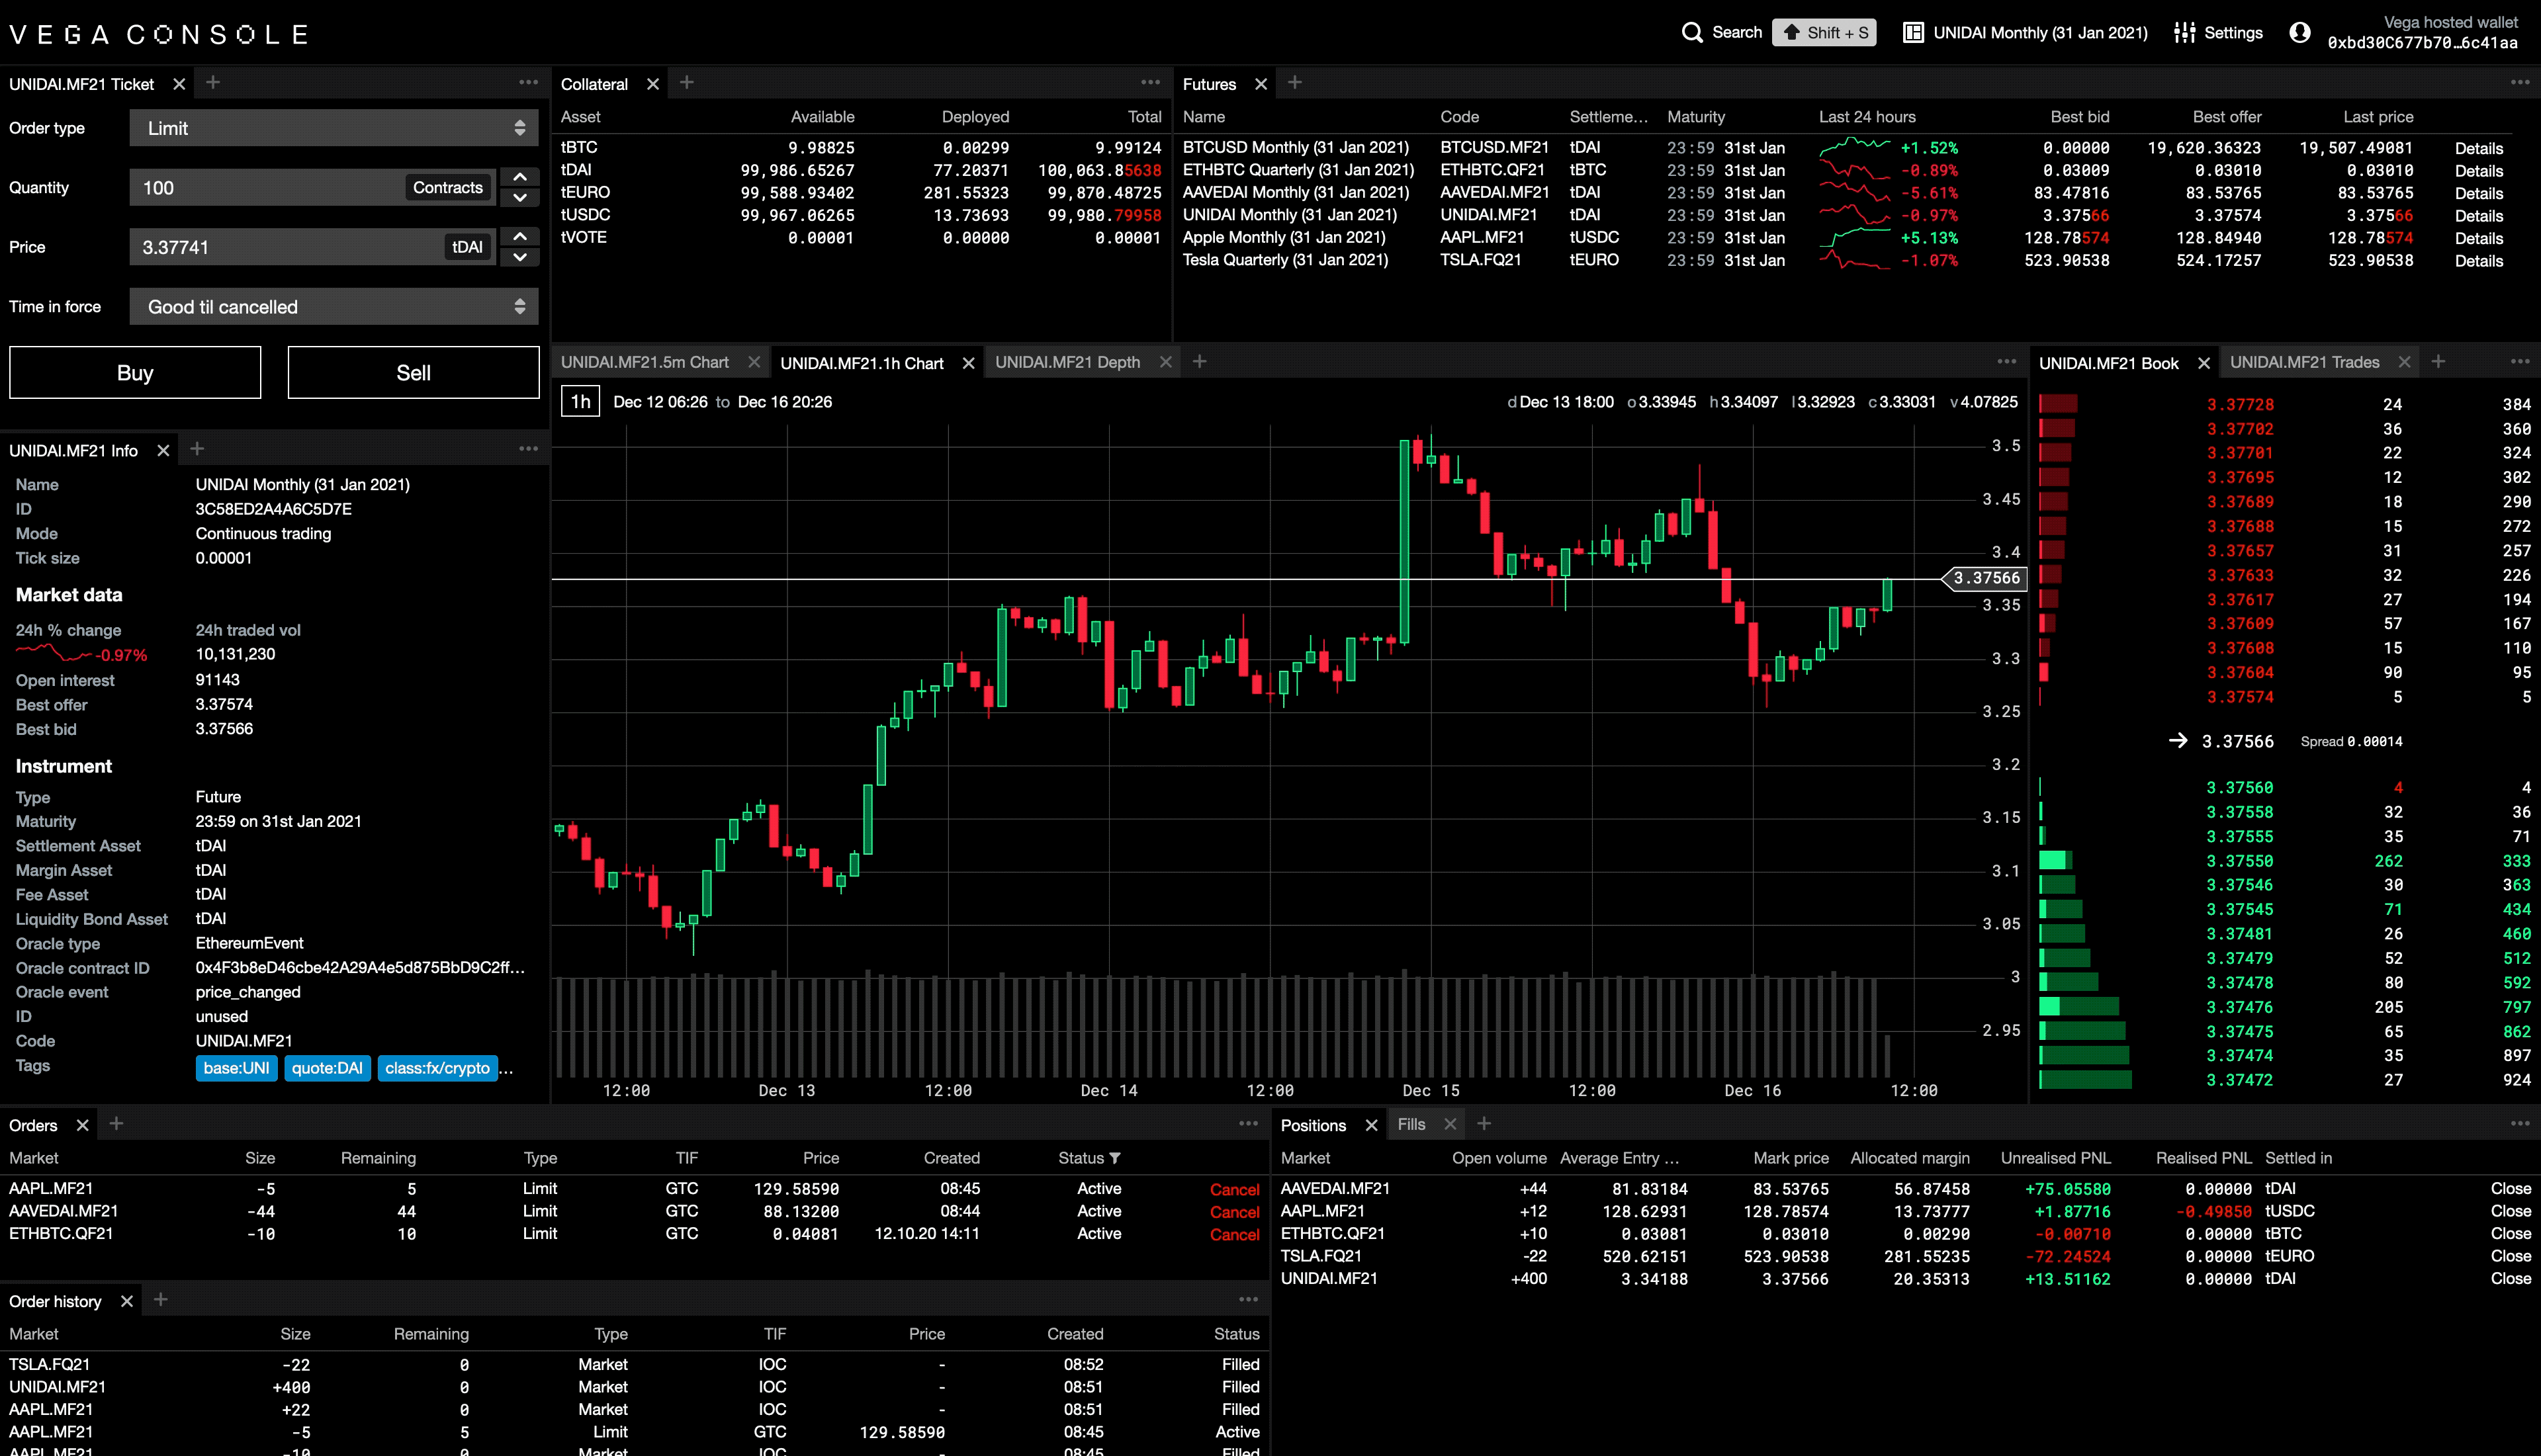Switch to UNIDAI.MF21 Depth tab
This screenshot has width=2541, height=1456.
(1067, 362)
